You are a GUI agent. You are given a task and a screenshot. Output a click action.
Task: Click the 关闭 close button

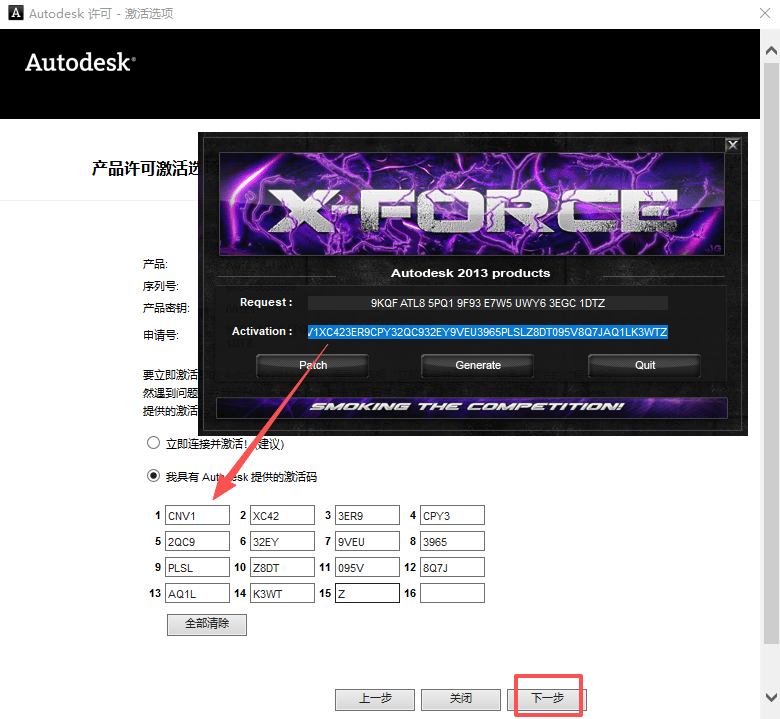[460, 698]
